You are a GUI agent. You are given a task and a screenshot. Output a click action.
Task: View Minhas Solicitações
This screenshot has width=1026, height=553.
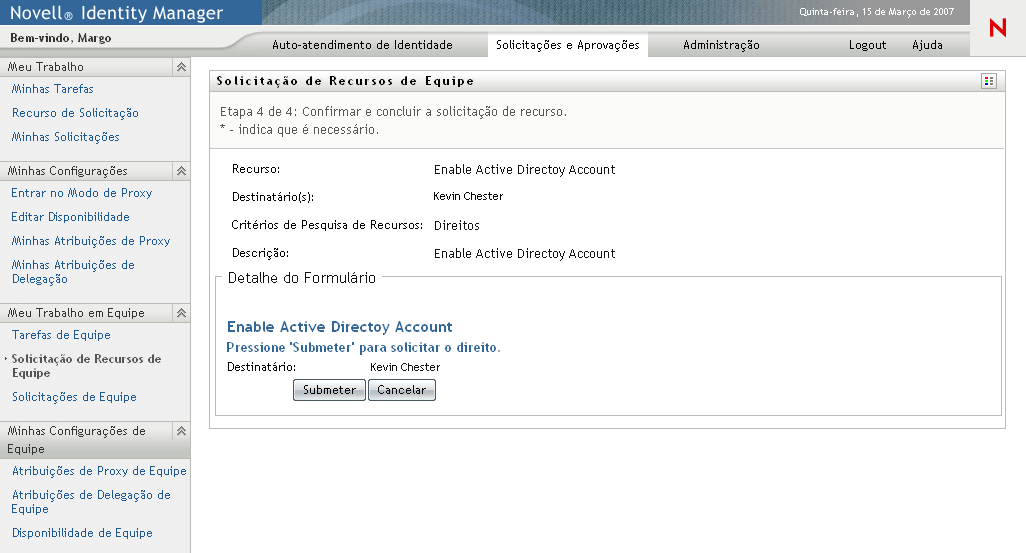point(65,137)
